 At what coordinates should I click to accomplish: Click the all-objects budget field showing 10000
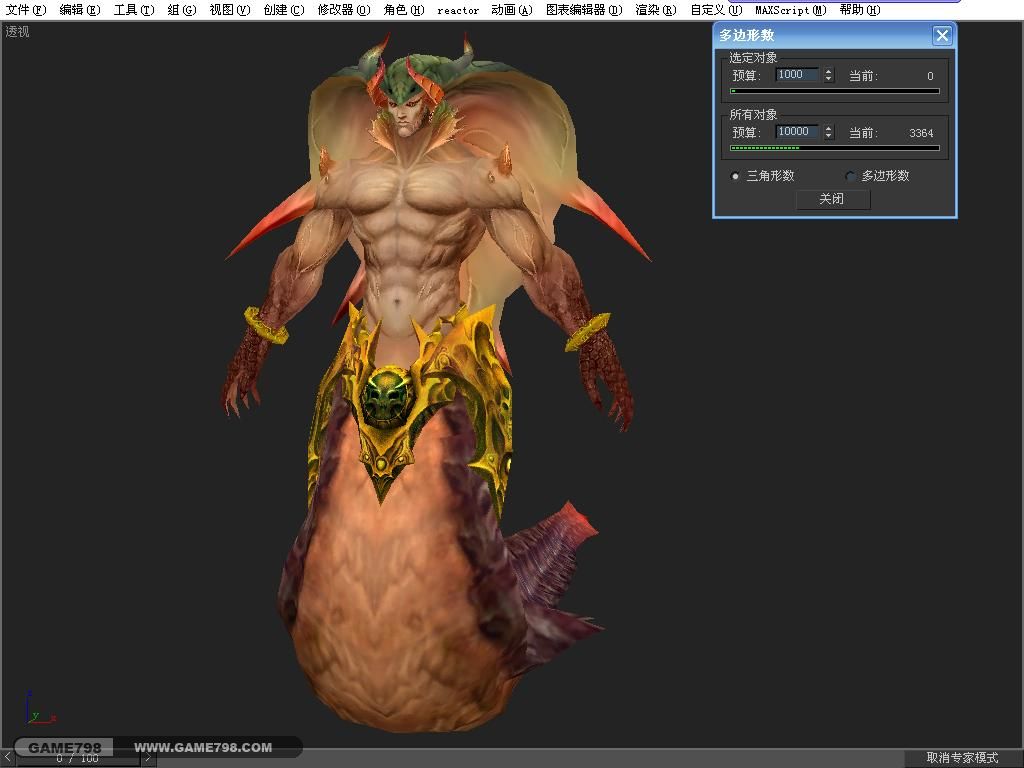click(x=797, y=132)
